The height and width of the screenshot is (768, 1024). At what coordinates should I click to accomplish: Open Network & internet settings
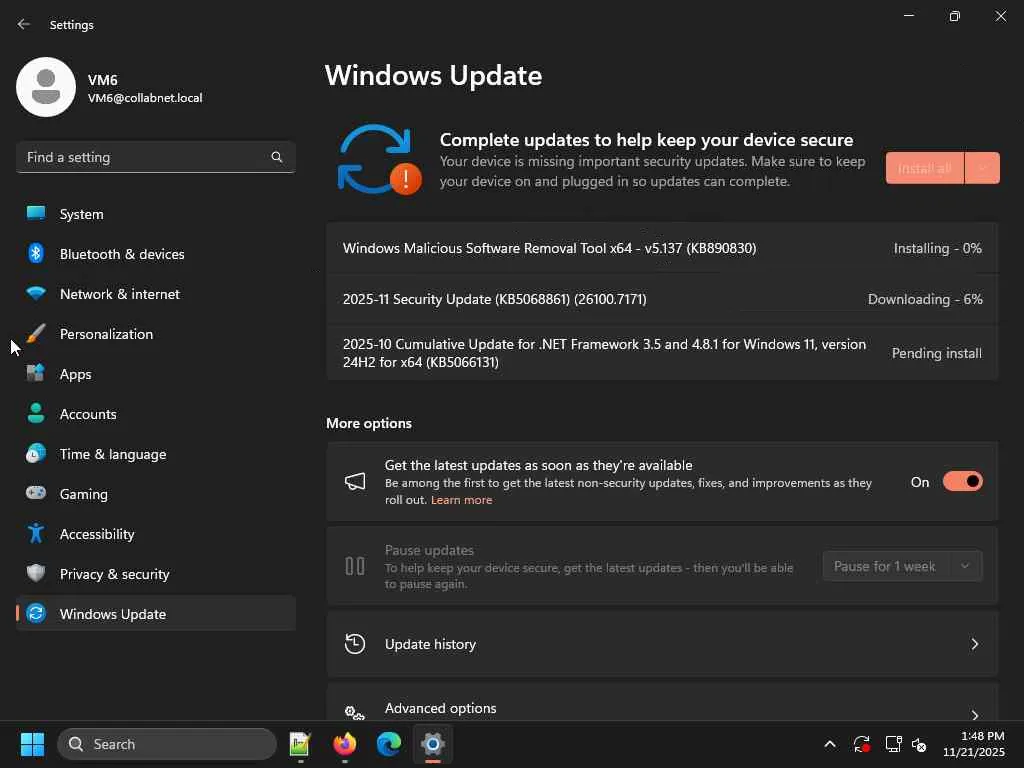point(156,293)
